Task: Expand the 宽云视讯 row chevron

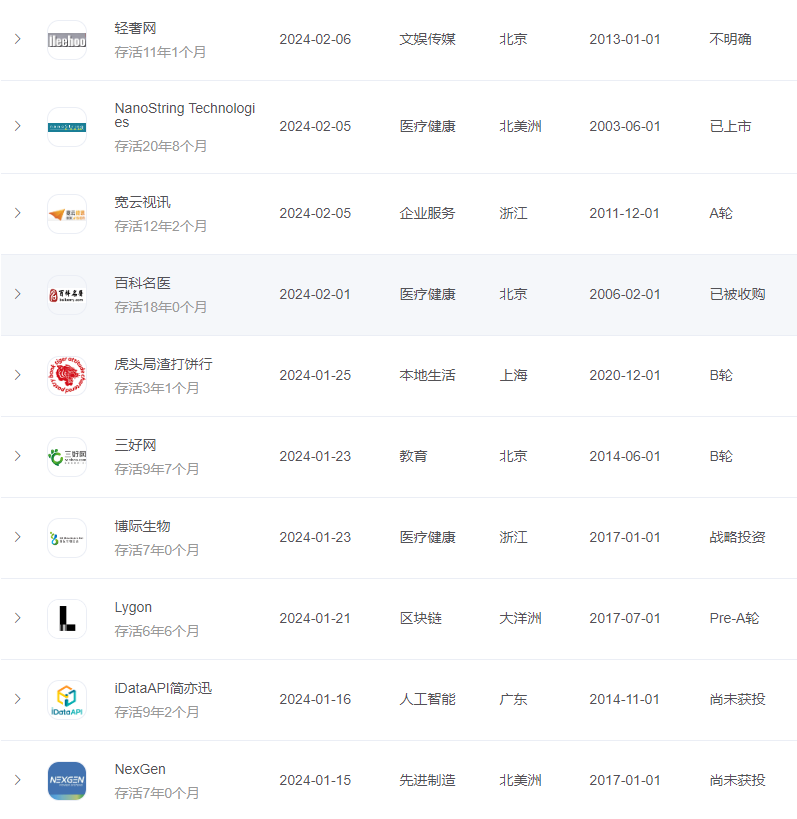Action: click(x=18, y=213)
